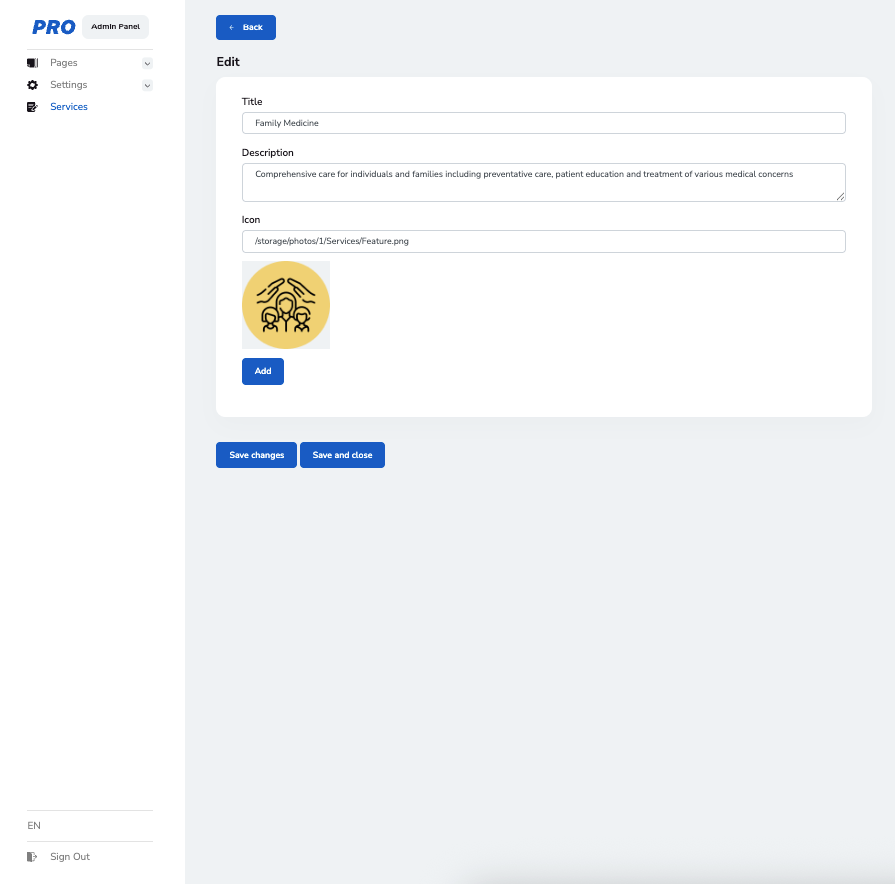Click into the Description text area
This screenshot has width=895, height=884.
(x=543, y=182)
